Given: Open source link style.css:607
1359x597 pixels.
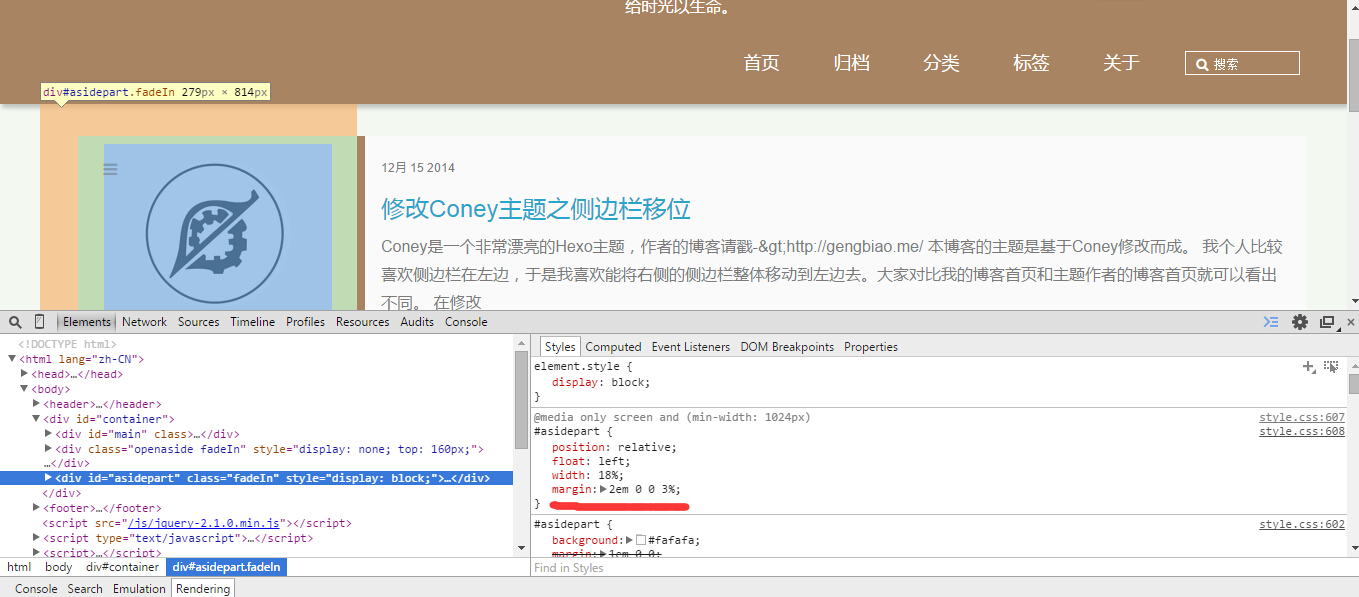Looking at the screenshot, I should click(1302, 417).
